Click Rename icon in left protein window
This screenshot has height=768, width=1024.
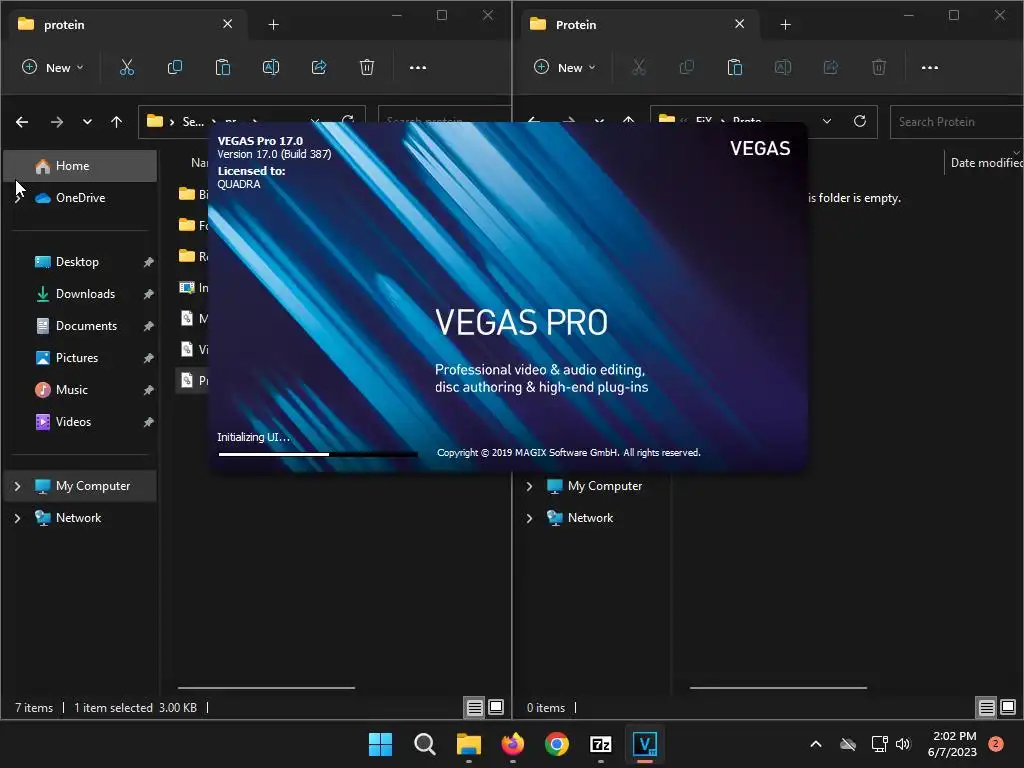(x=270, y=67)
